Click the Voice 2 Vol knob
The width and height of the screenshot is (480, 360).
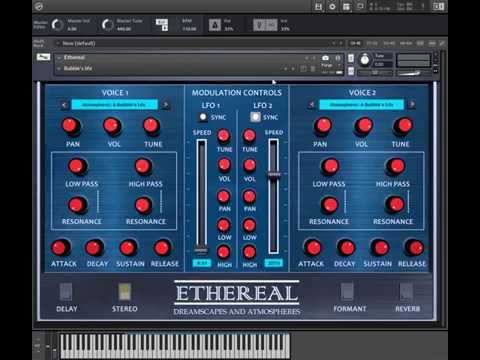coord(363,126)
